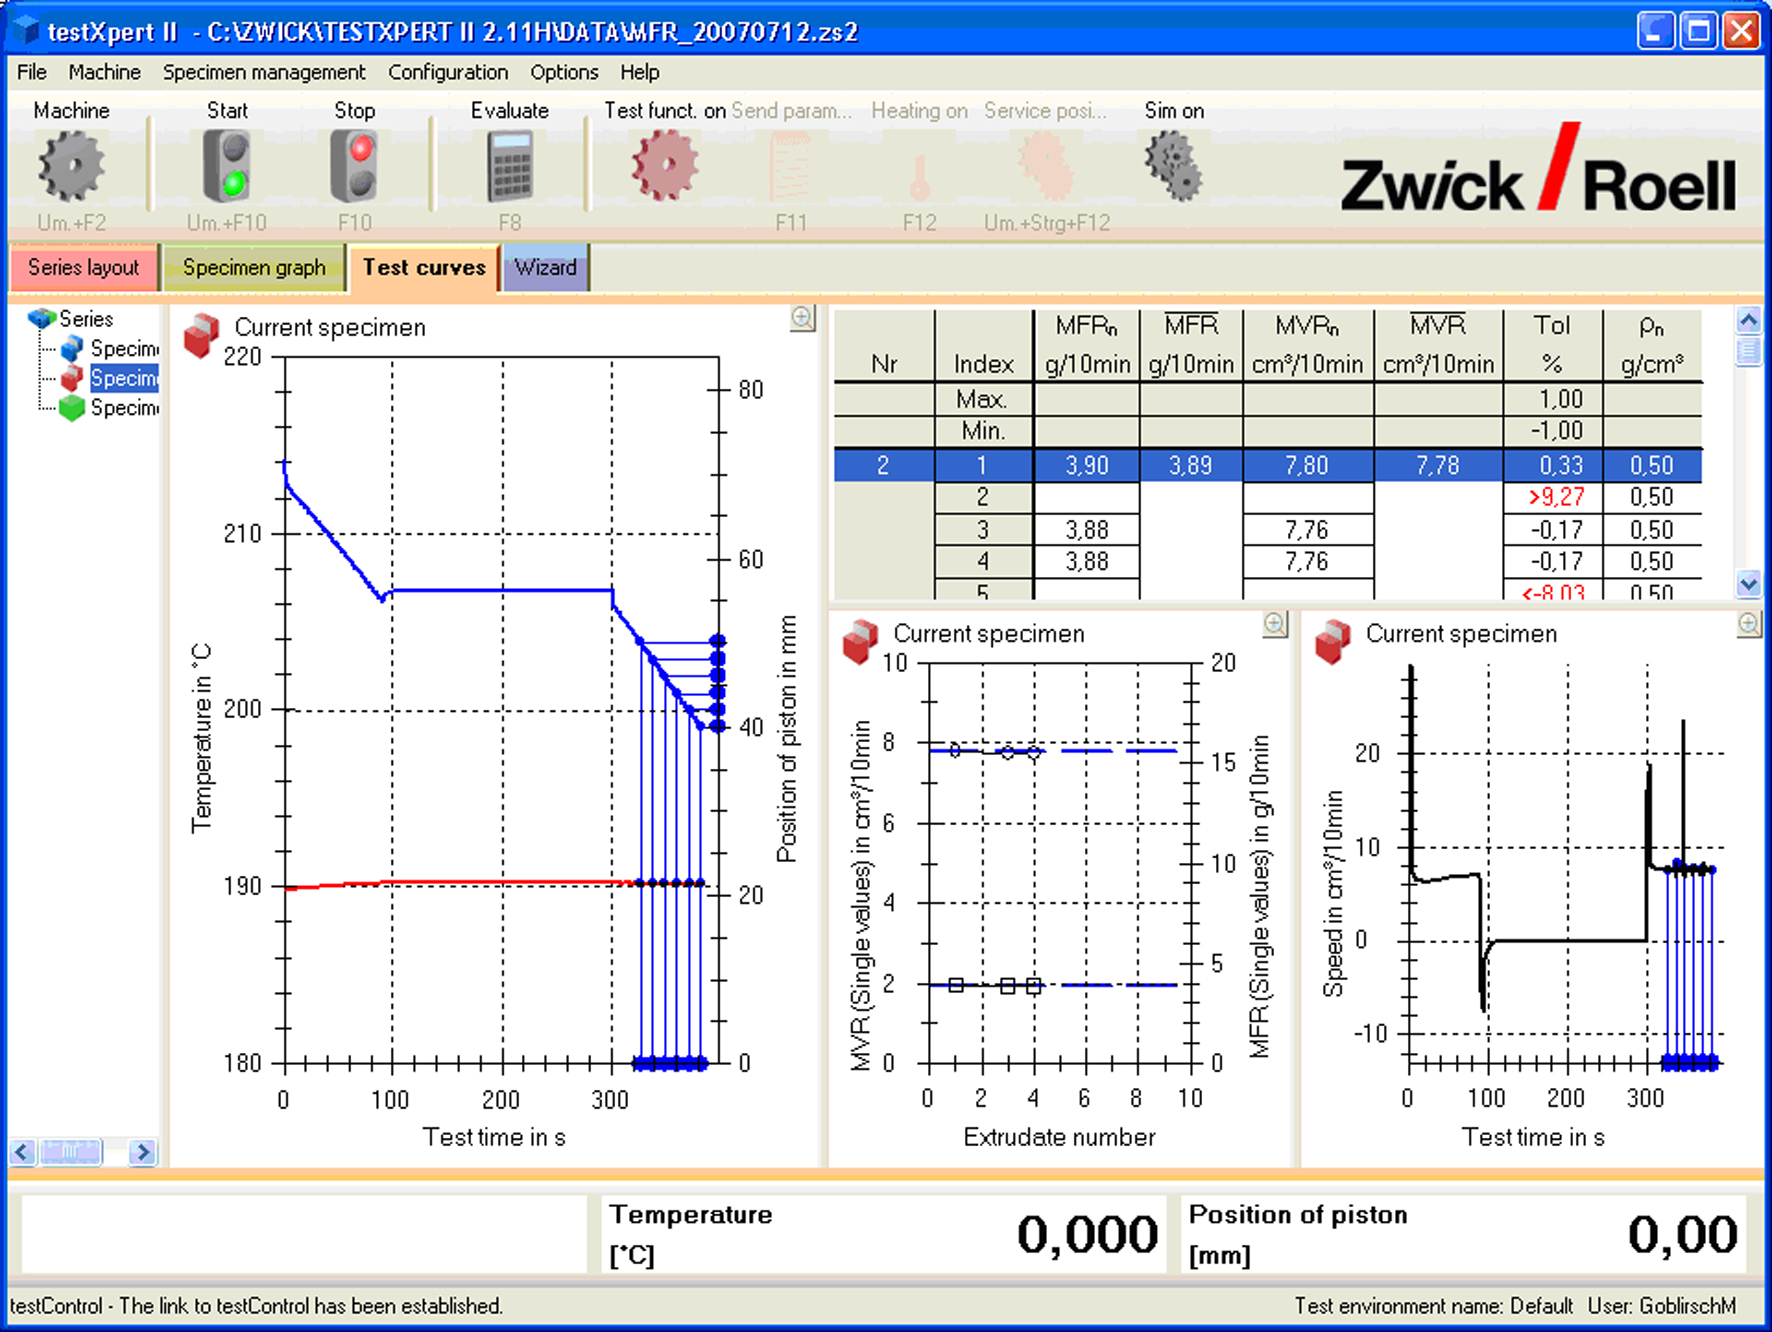Start the test with the green traffic light

point(227,166)
